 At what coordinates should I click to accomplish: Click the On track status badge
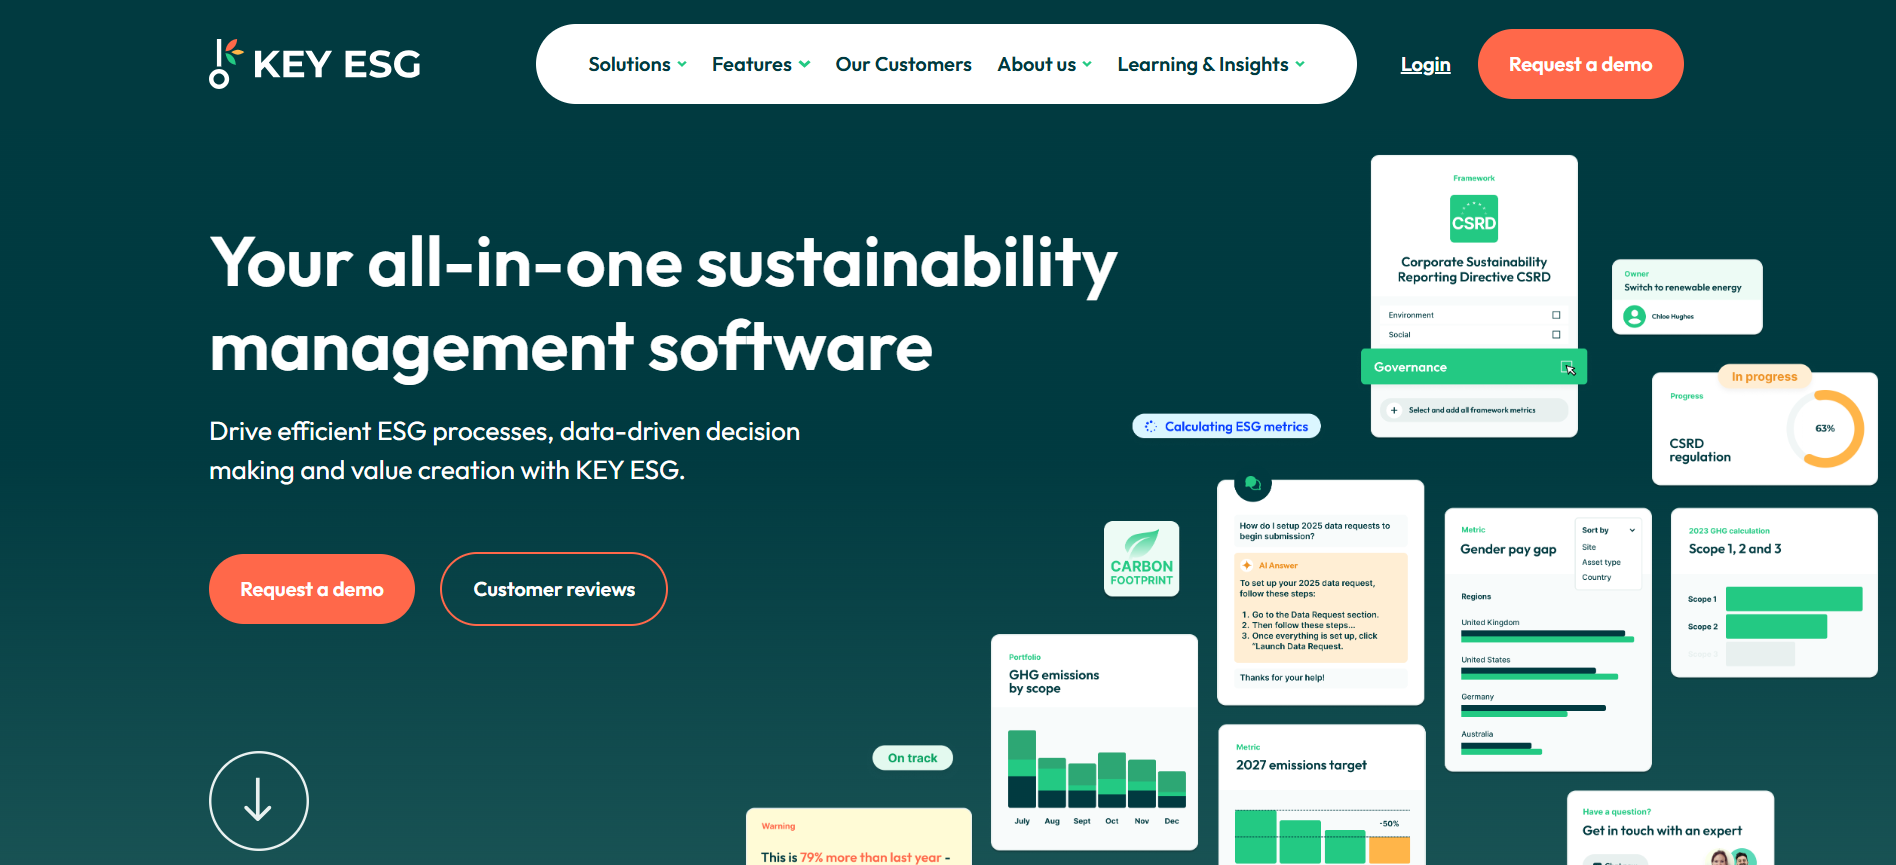[x=912, y=758]
